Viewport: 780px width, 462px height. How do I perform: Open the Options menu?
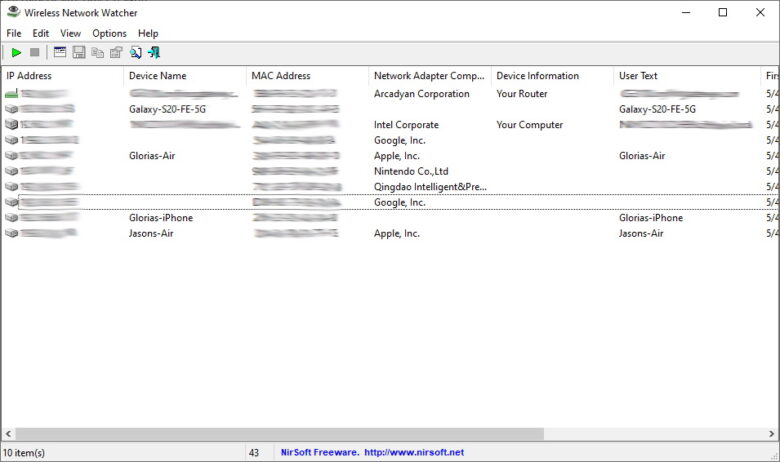click(109, 33)
